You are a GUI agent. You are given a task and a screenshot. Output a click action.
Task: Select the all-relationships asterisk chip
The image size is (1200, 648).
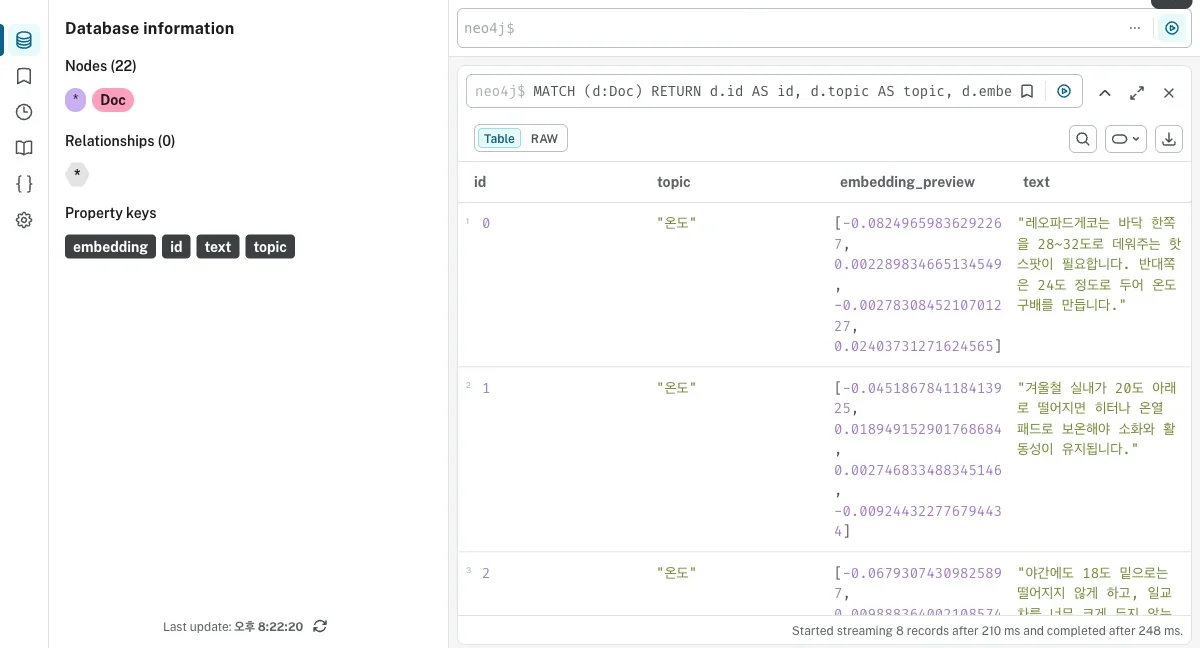pos(77,174)
